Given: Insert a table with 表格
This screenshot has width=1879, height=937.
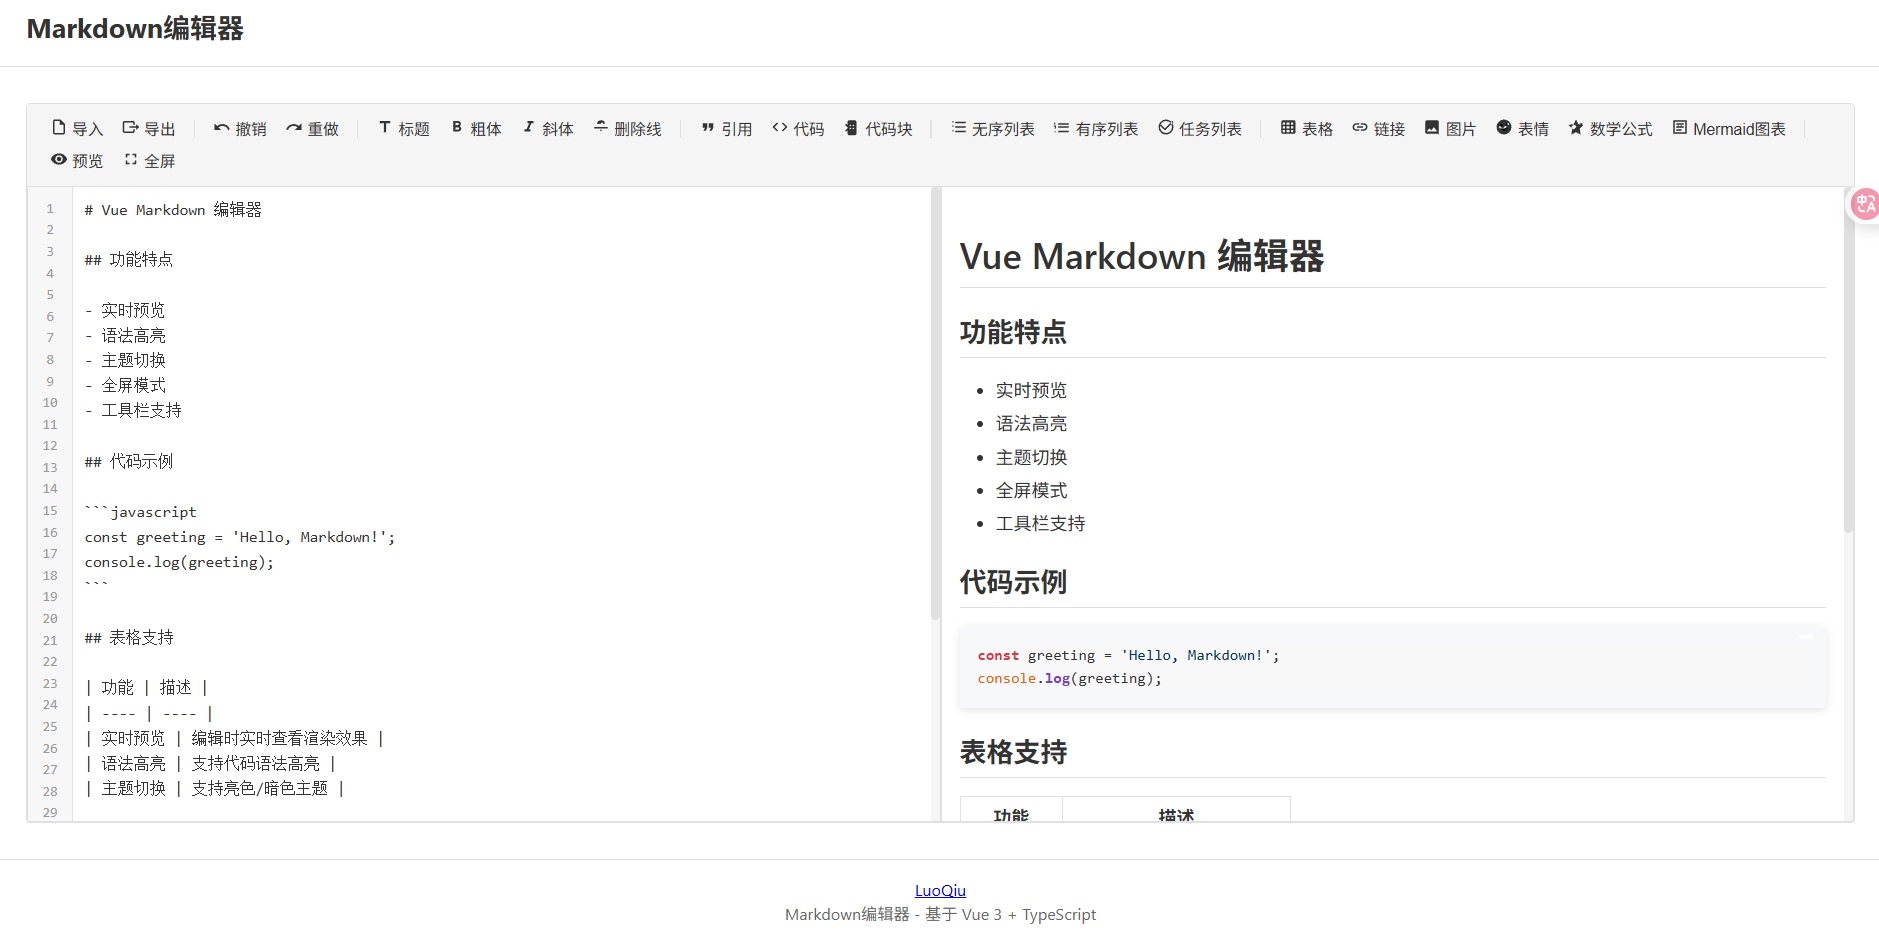Looking at the screenshot, I should pyautogui.click(x=1307, y=129).
